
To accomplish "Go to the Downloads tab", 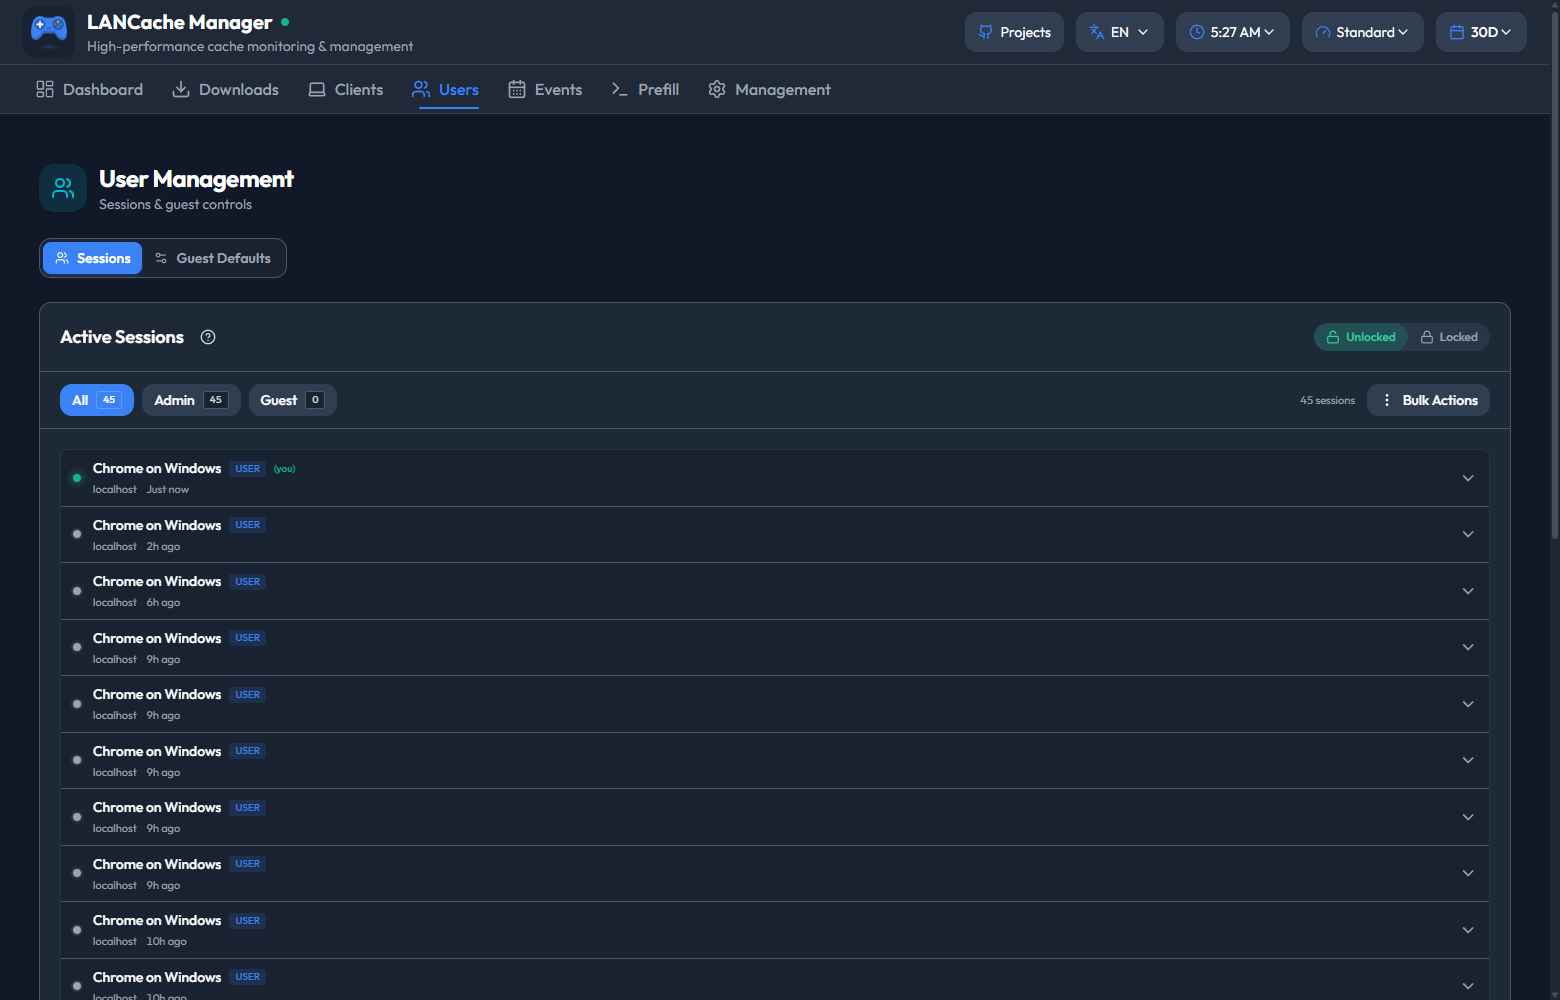I will click(225, 89).
